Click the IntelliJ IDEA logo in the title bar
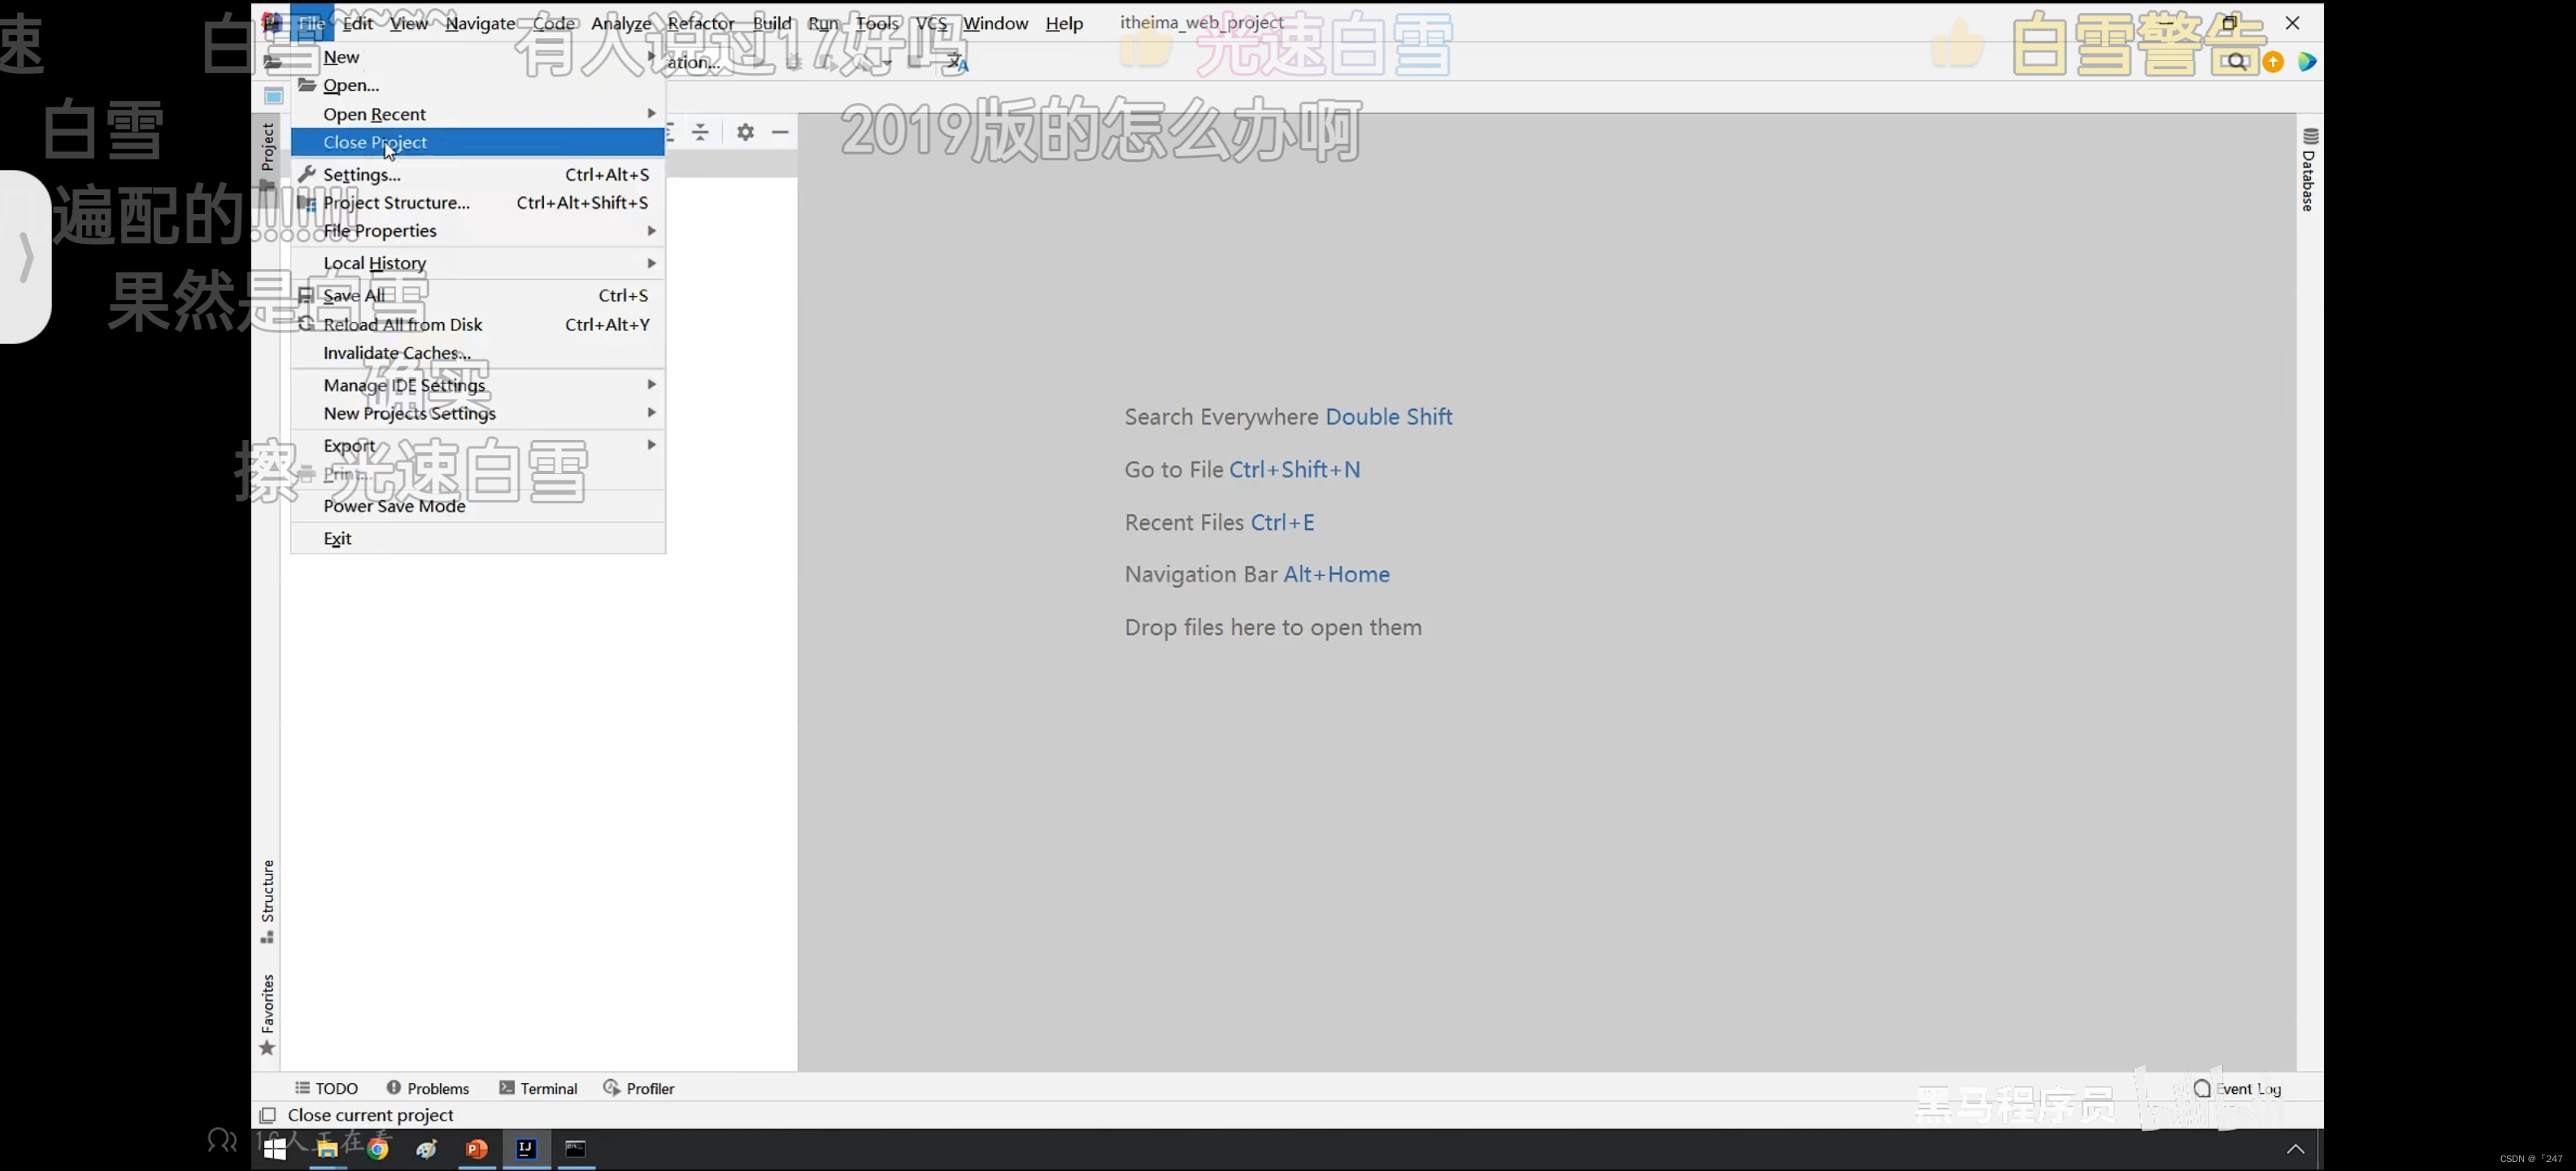The image size is (2576, 1171). point(271,23)
